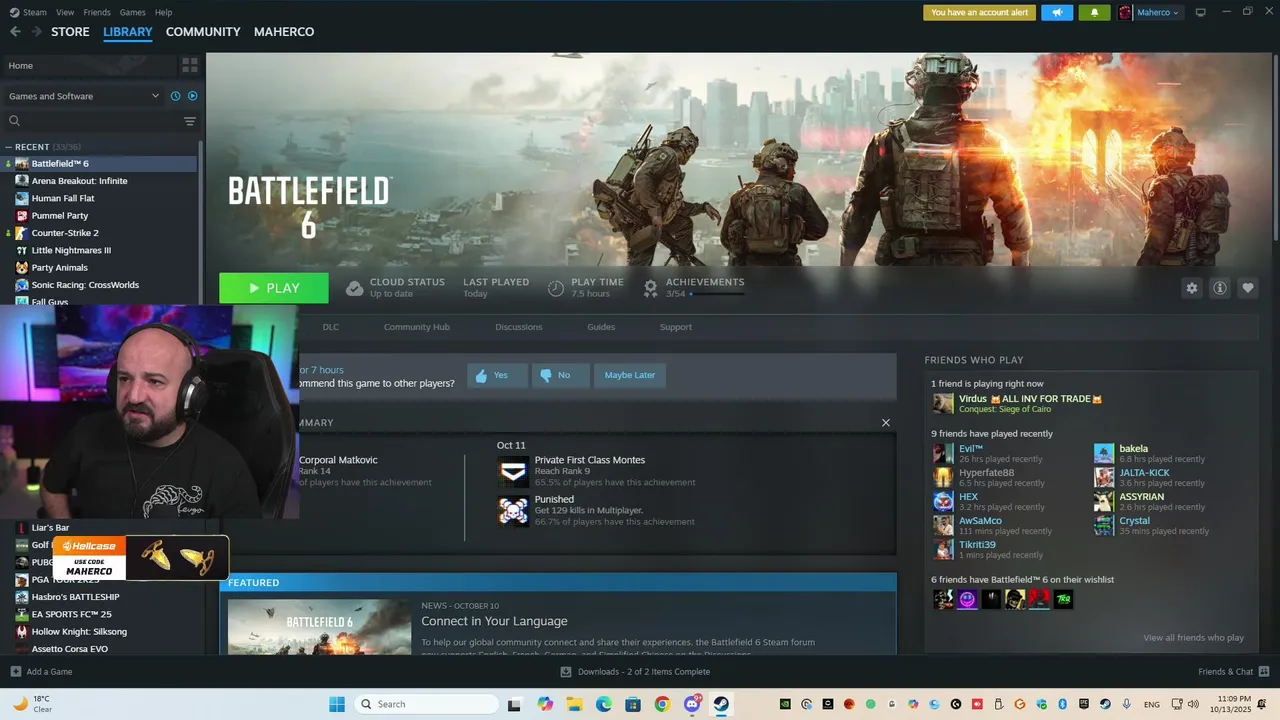Open bakela friend avatar
Viewport: 1280px width, 720px height.
tap(1103, 454)
